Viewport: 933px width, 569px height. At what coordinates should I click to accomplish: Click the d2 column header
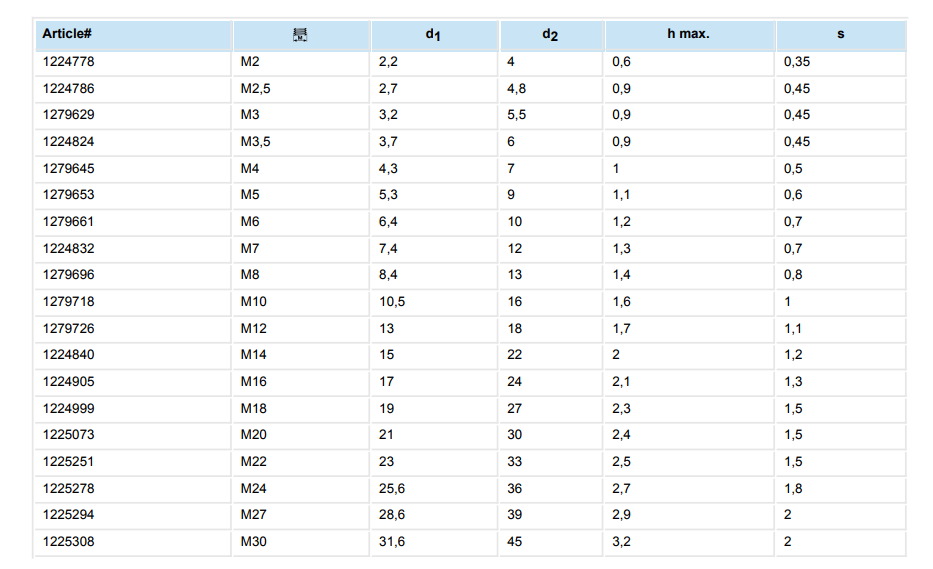pos(550,35)
